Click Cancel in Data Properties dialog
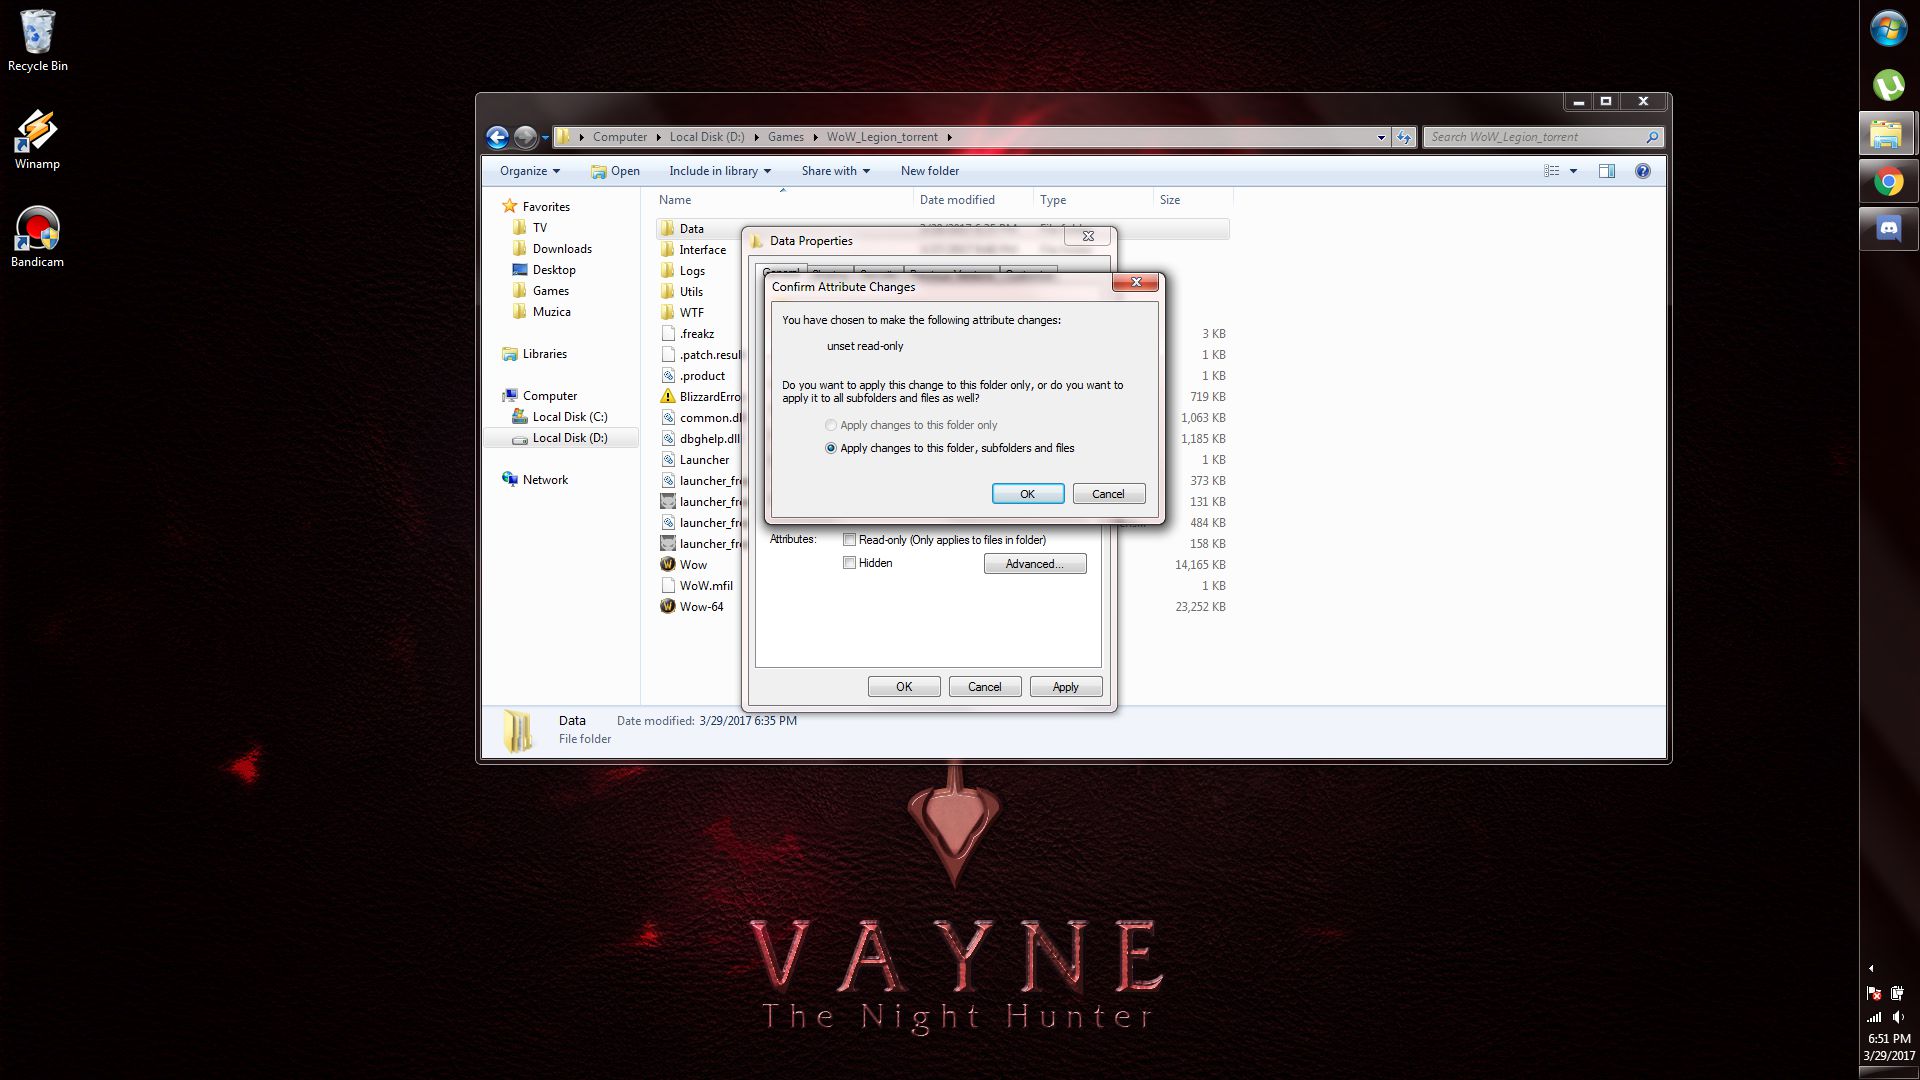This screenshot has width=1920, height=1080. [x=984, y=687]
